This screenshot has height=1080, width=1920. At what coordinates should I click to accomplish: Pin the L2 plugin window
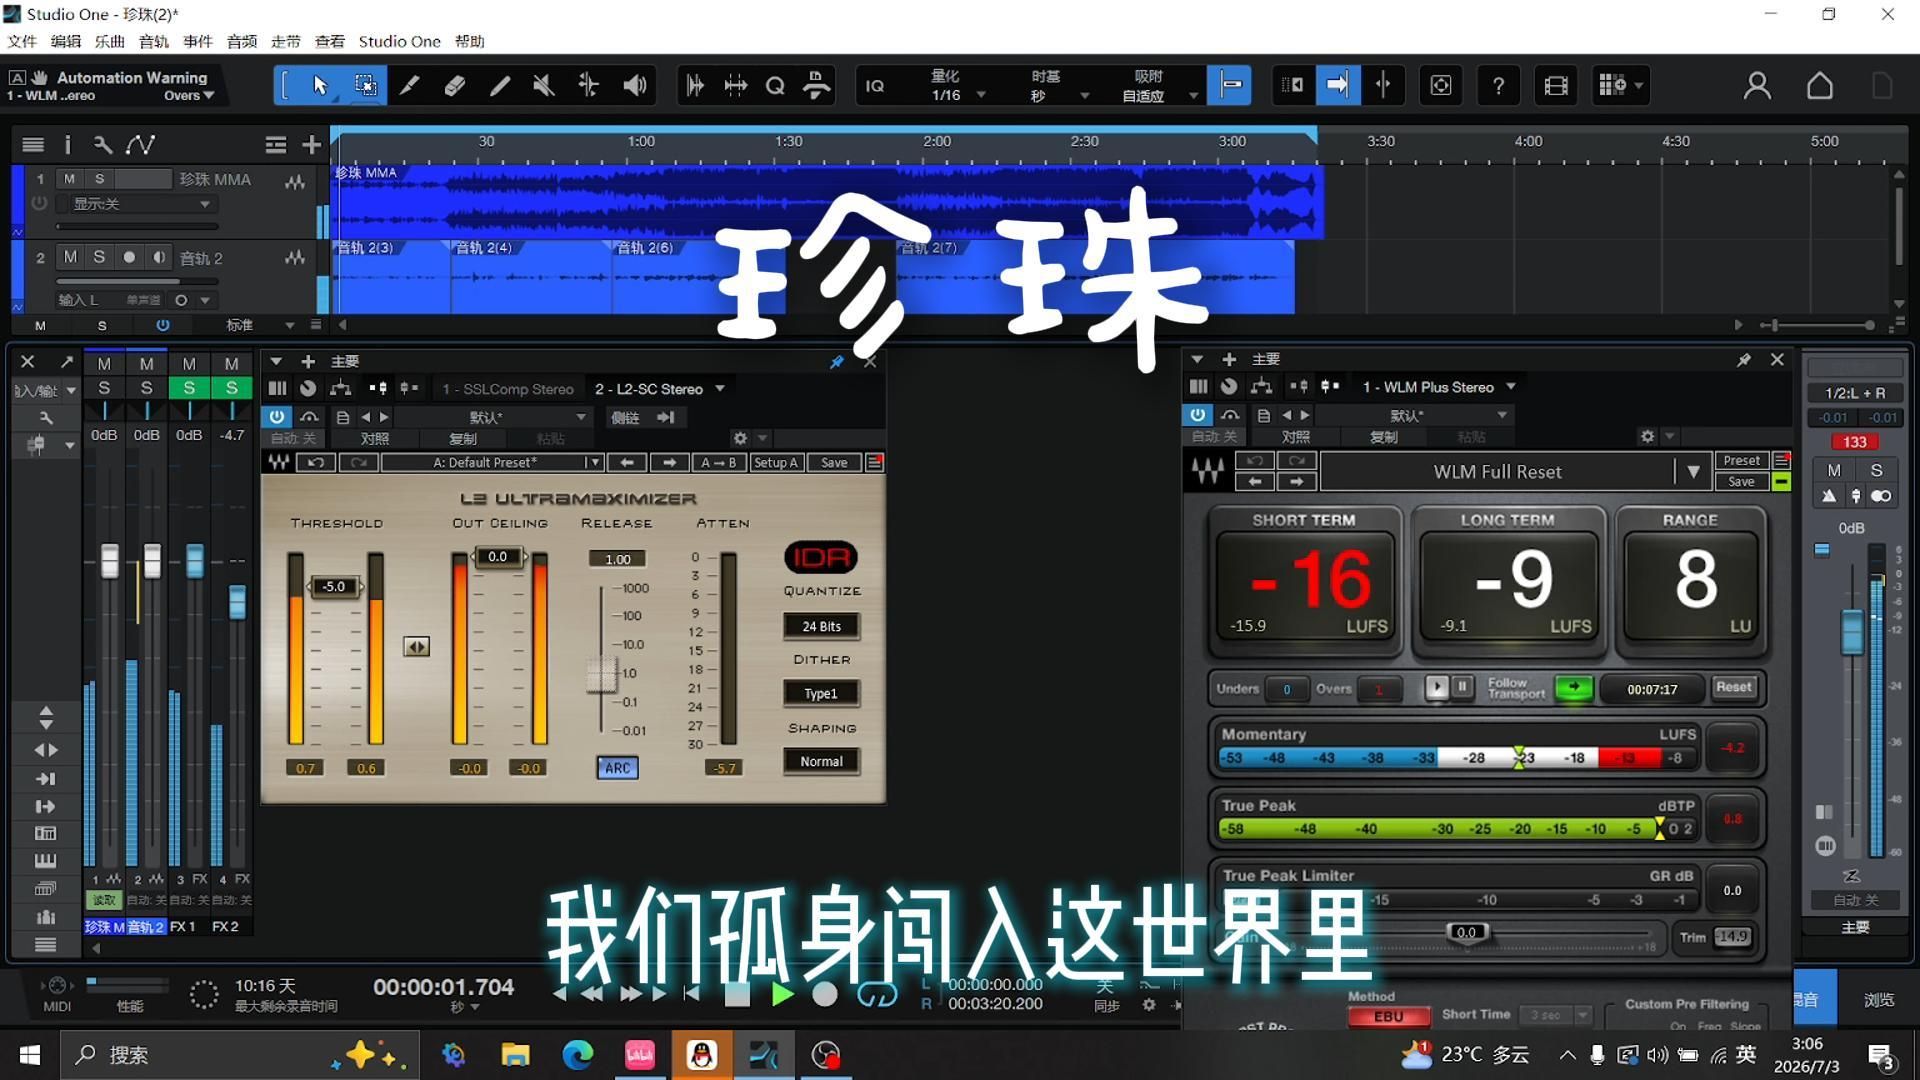[x=837, y=362]
